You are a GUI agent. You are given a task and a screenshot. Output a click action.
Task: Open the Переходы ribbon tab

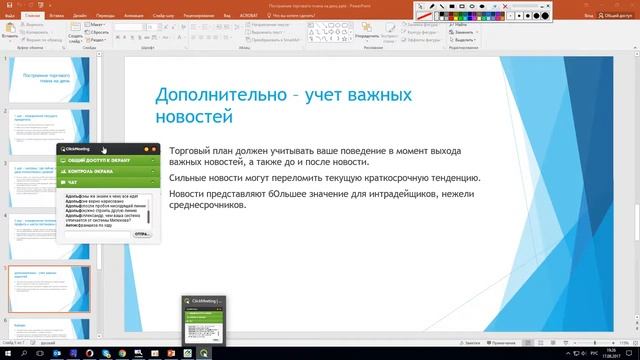(x=105, y=16)
